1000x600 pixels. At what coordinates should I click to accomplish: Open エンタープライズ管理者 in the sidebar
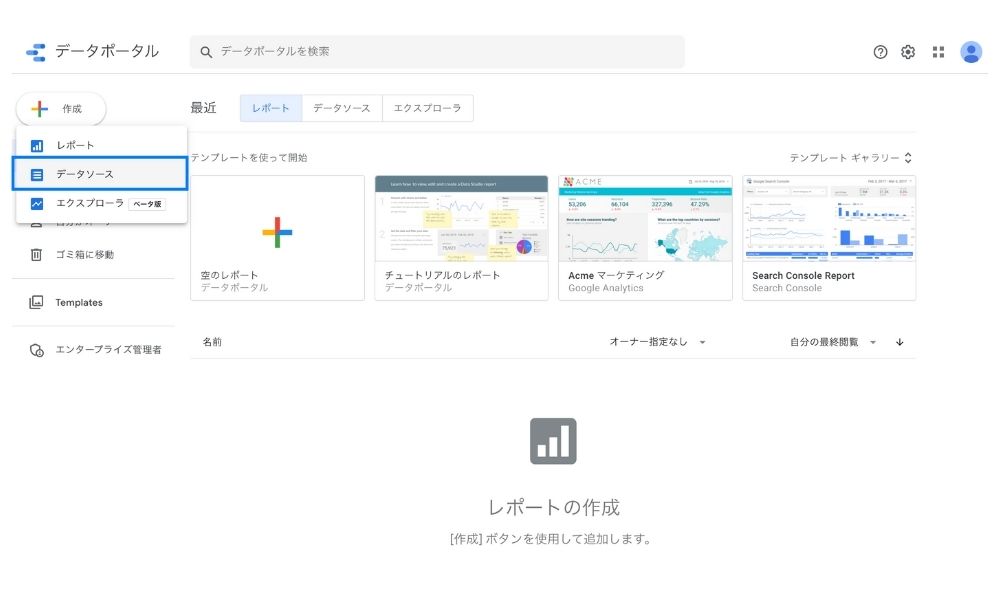[x=94, y=350]
